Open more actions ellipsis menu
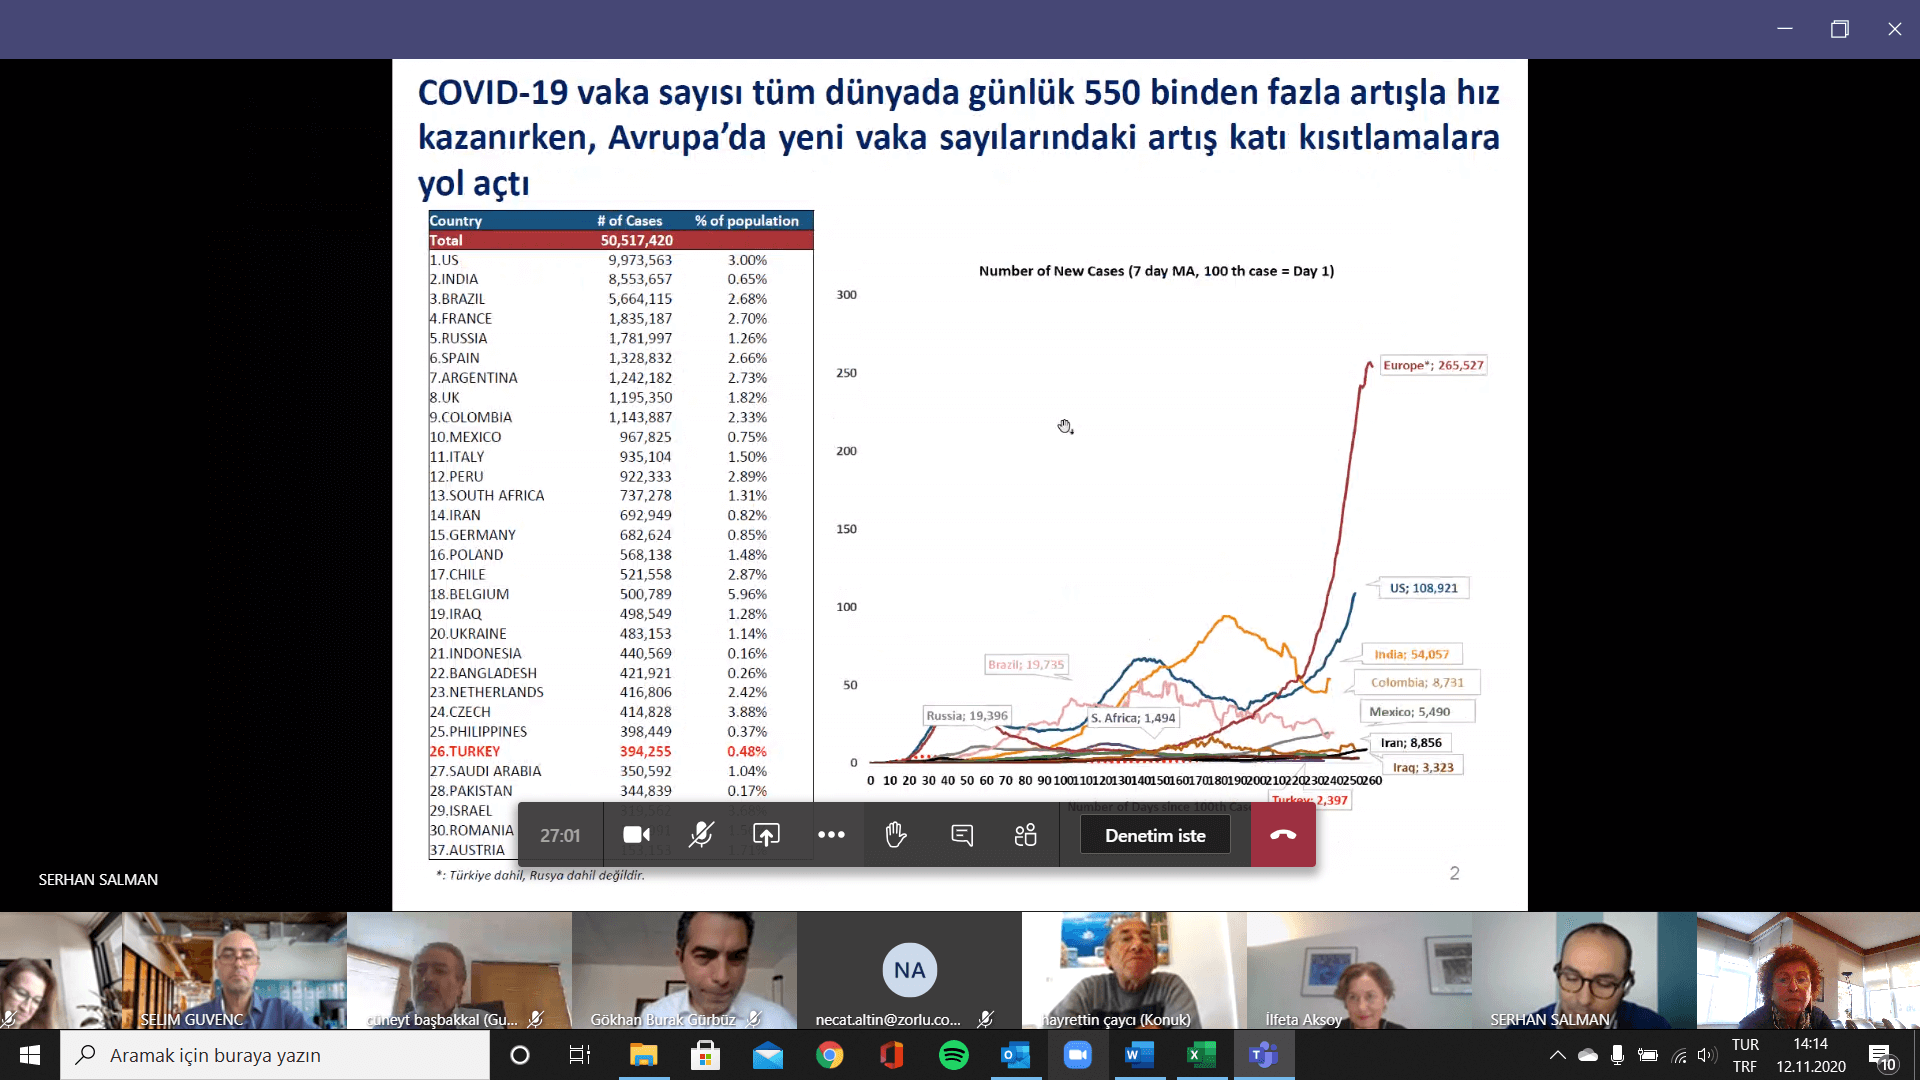1920x1080 pixels. pyautogui.click(x=831, y=835)
